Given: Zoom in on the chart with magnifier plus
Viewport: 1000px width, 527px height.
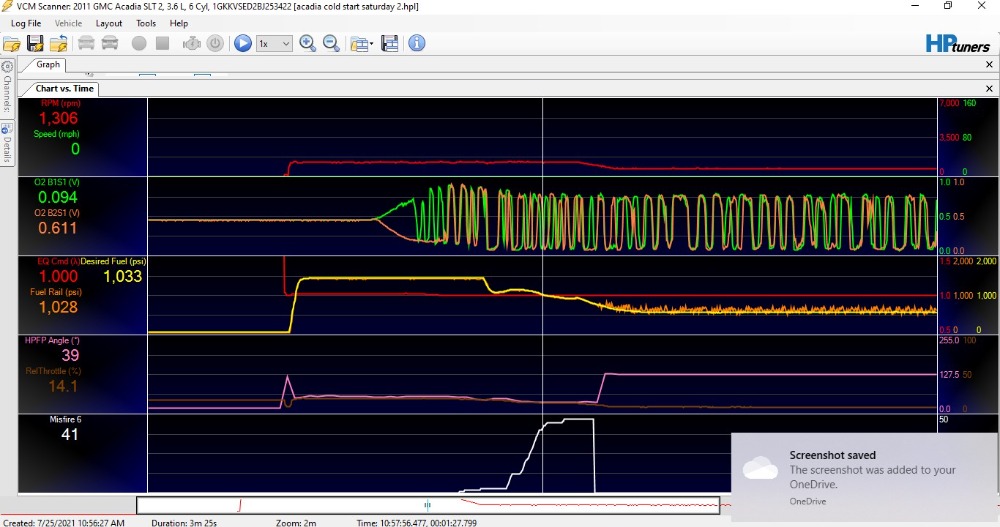Looking at the screenshot, I should tap(308, 43).
